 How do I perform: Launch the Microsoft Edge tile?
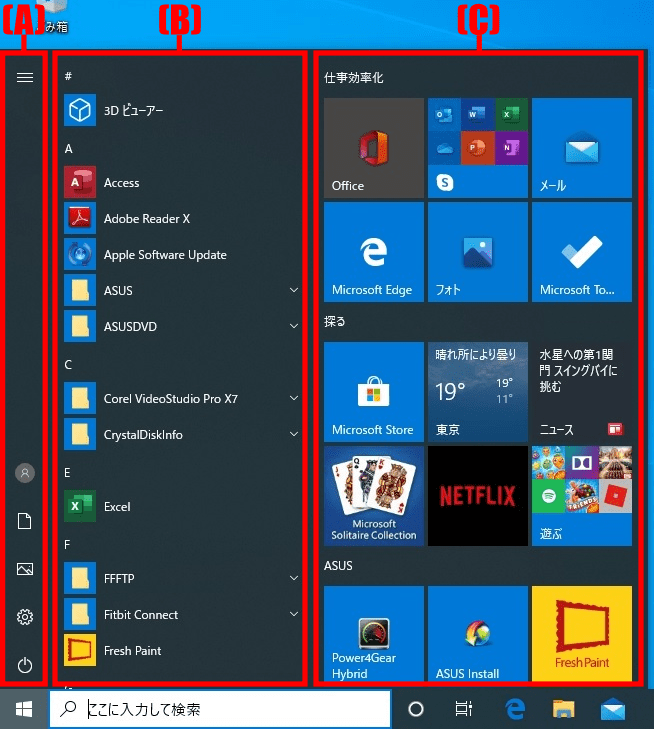[x=374, y=252]
